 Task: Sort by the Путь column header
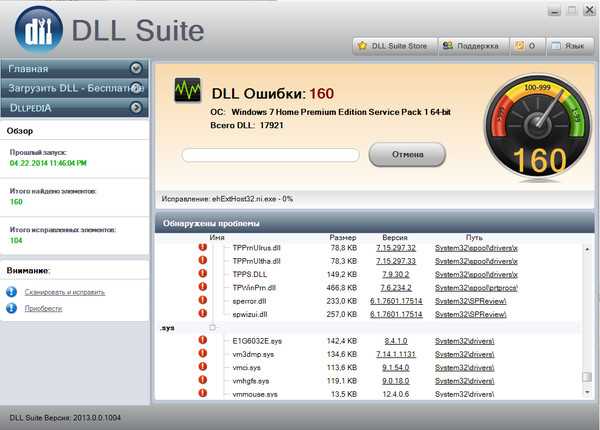click(474, 238)
